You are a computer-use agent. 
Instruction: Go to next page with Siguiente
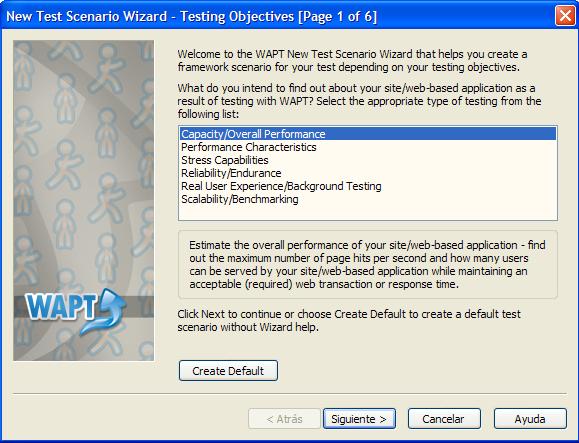pyautogui.click(x=359, y=419)
